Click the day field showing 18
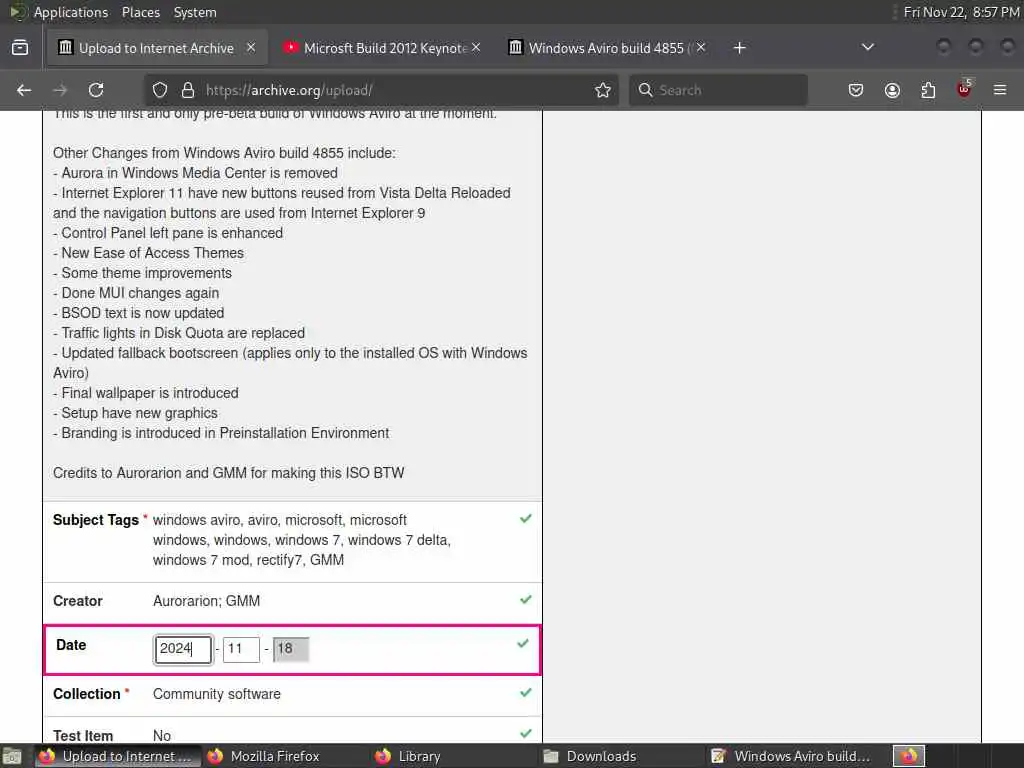1024x768 pixels. [291, 649]
